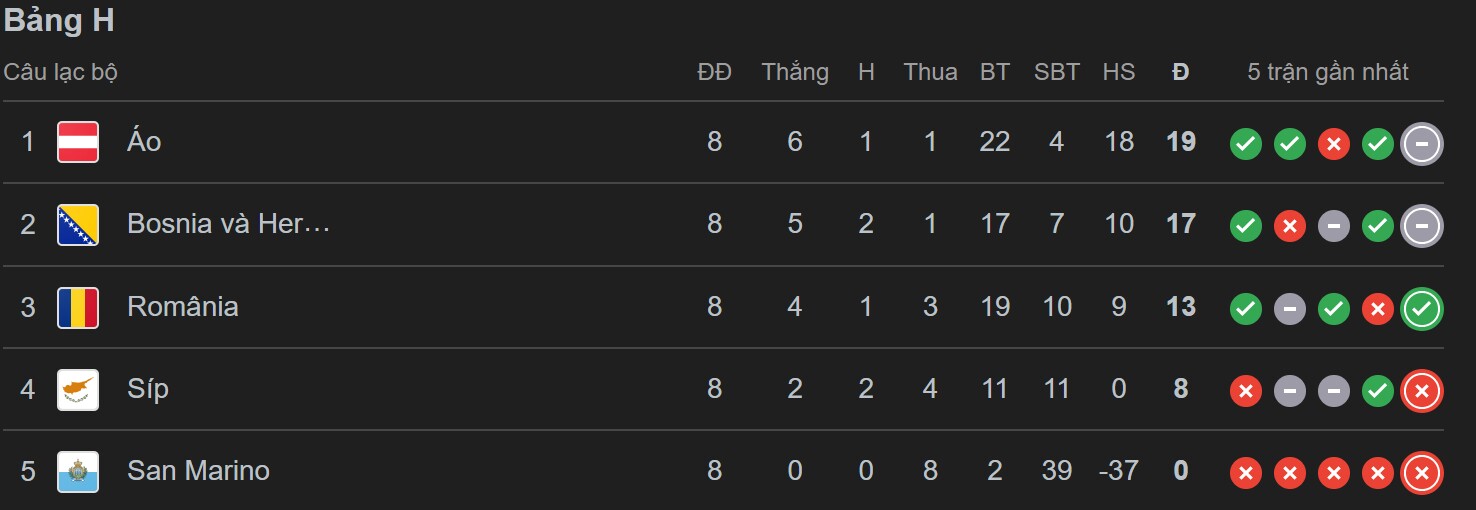Click Áo's red loss result icon

[x=1333, y=144]
